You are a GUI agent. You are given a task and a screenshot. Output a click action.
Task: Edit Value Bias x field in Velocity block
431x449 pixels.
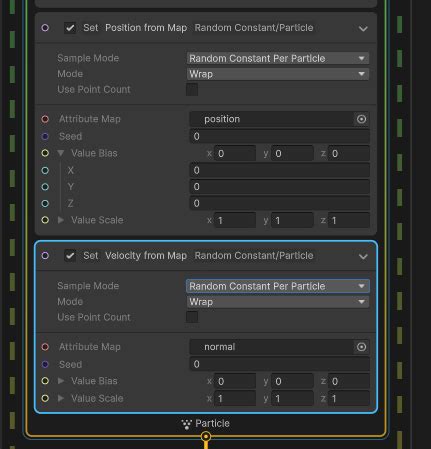[x=235, y=381]
